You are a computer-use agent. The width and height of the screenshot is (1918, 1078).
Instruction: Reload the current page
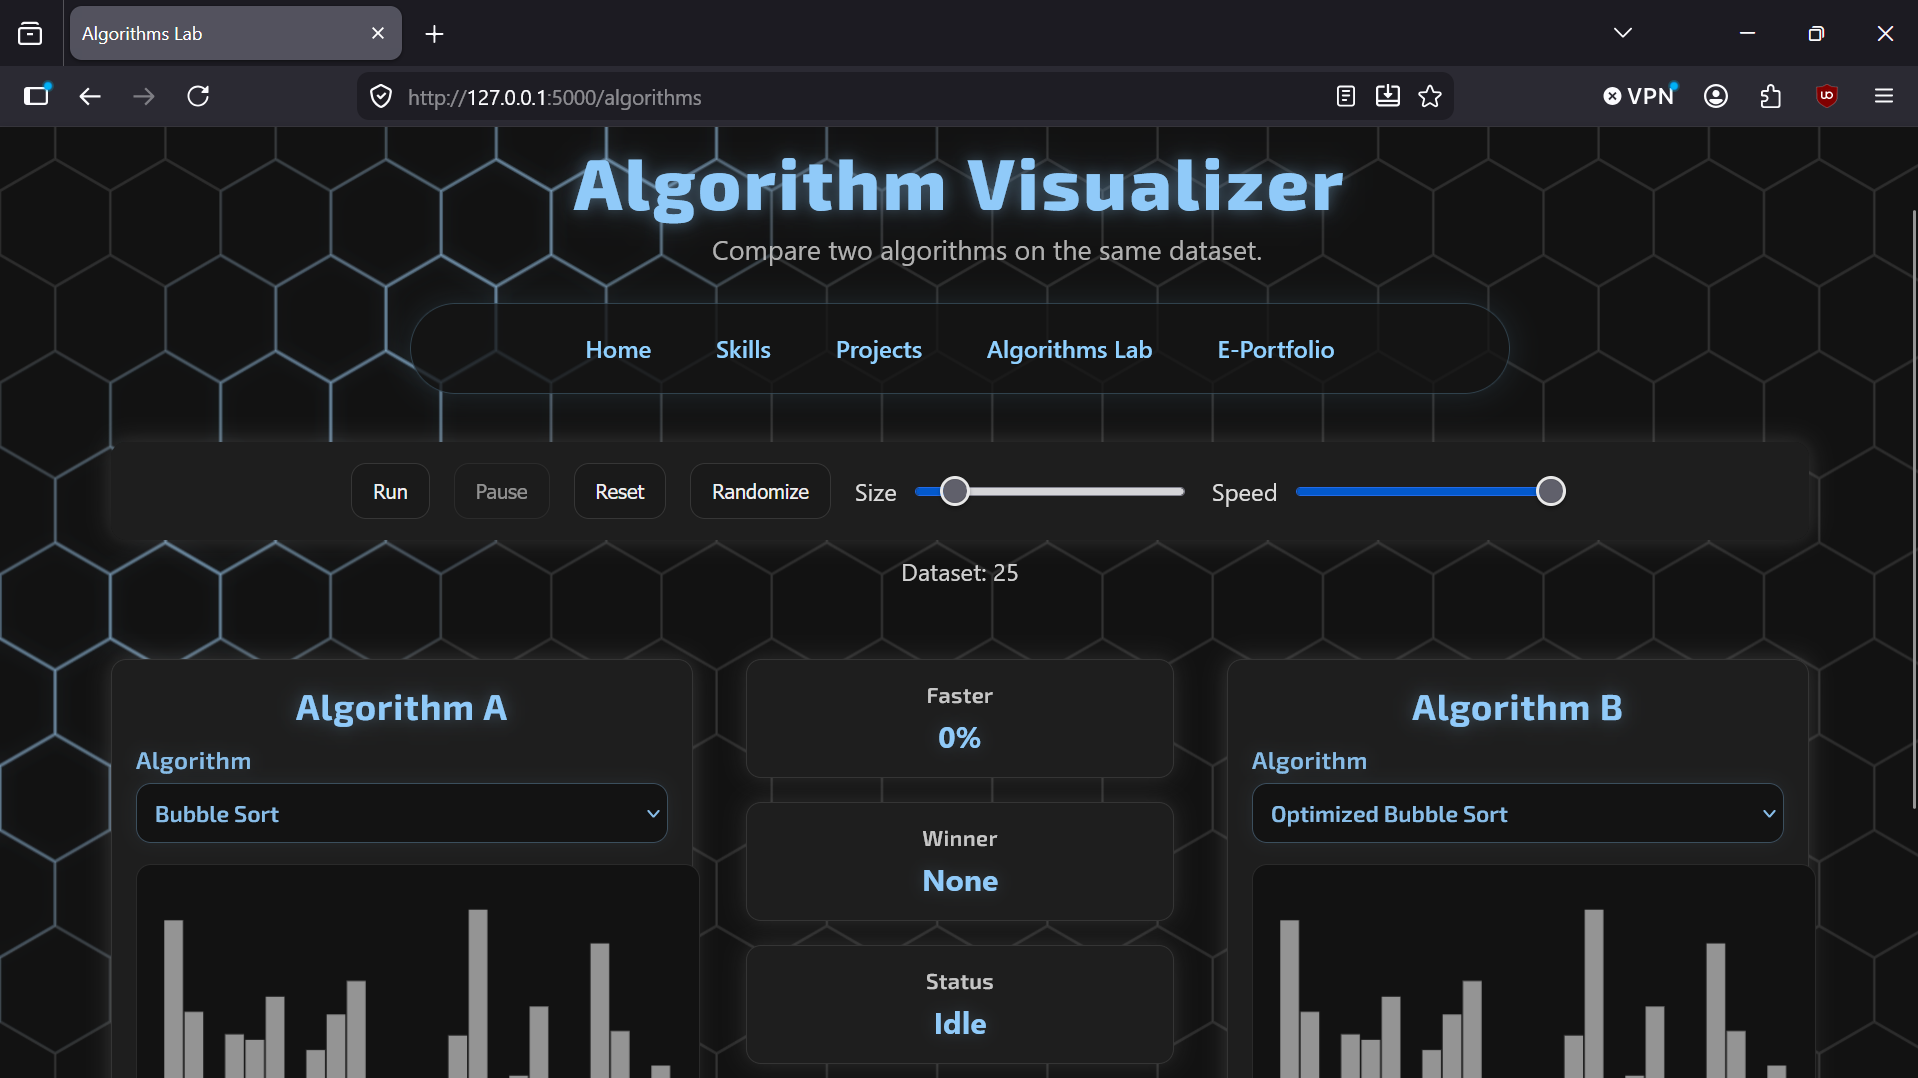point(198,96)
